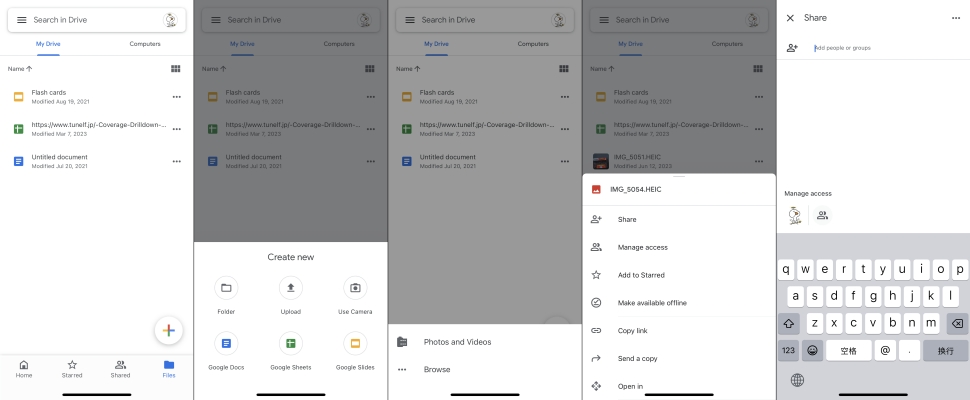This screenshot has width=970, height=400.
Task: Tap the group people icon under Manage access
Action: pyautogui.click(x=822, y=215)
